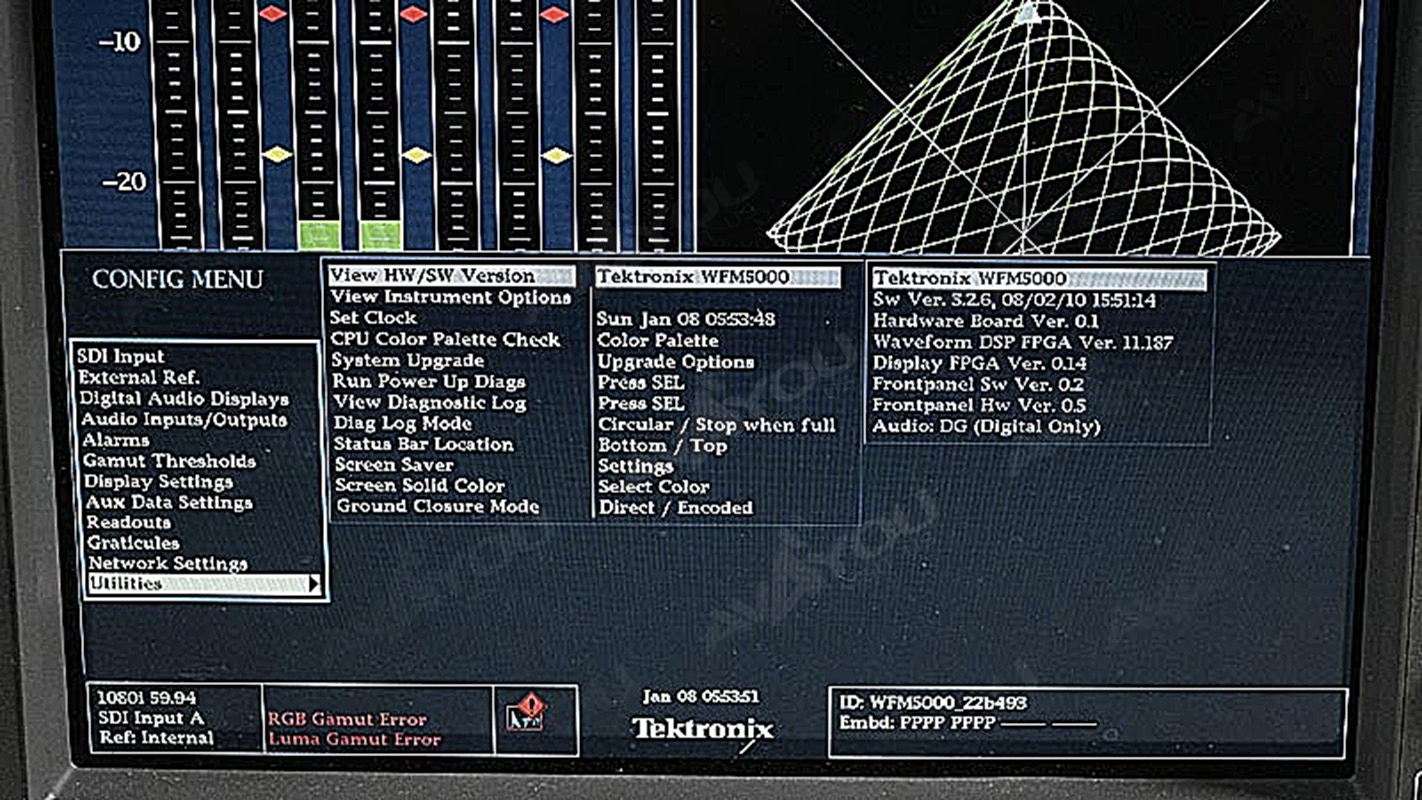Viewport: 1422px width, 800px height.
Task: Click the Color Palette value
Action: pyautogui.click(x=658, y=341)
